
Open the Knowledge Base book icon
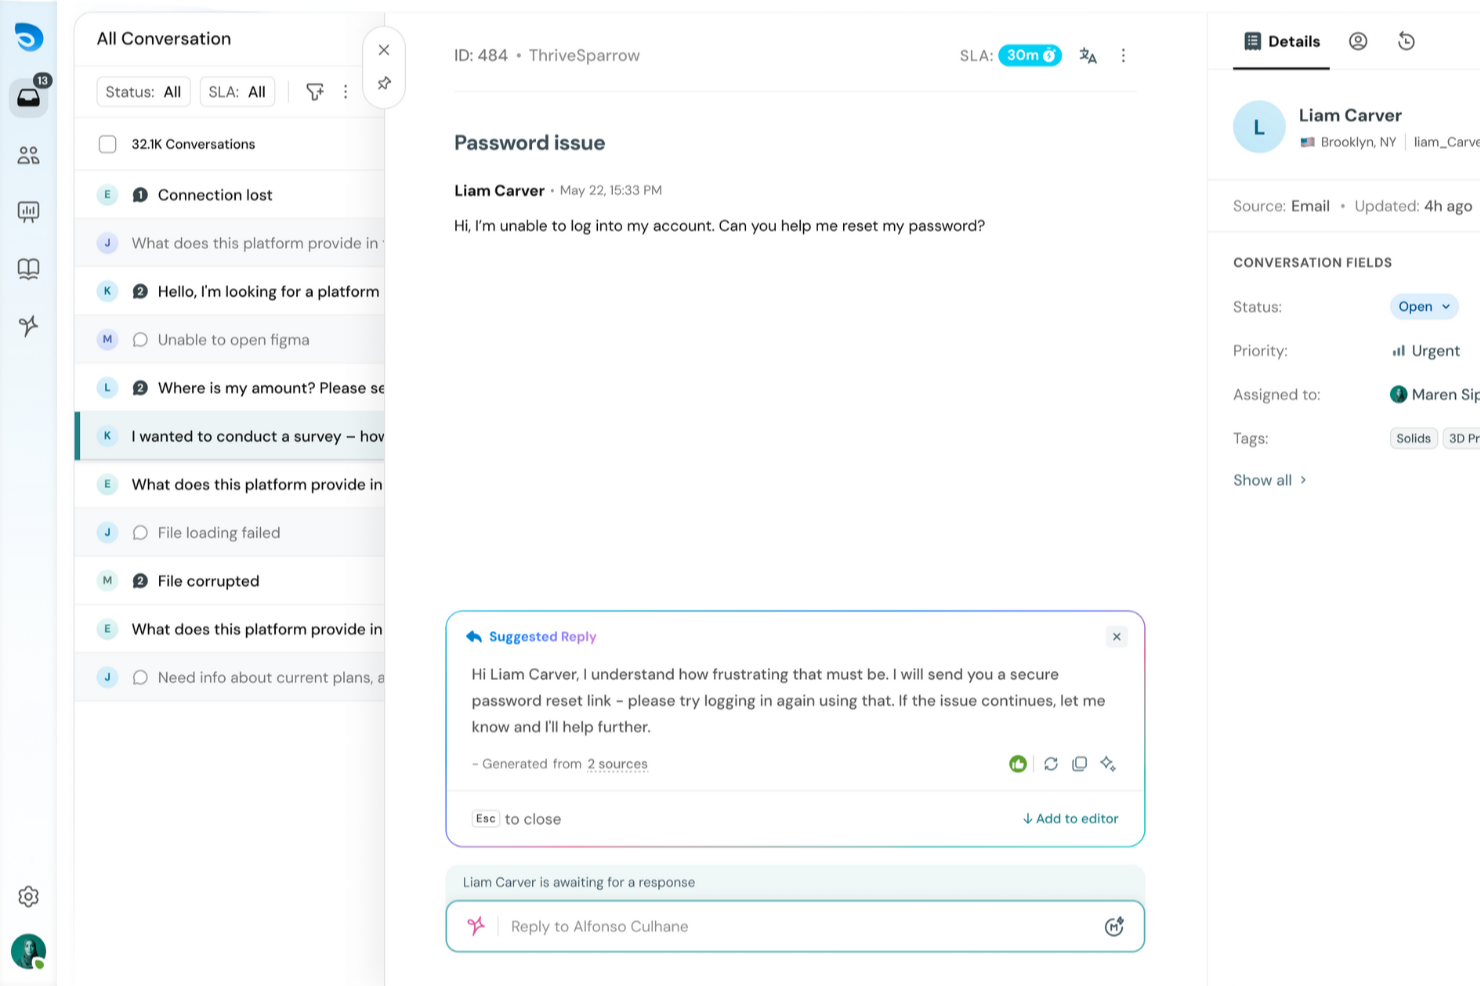coord(29,268)
